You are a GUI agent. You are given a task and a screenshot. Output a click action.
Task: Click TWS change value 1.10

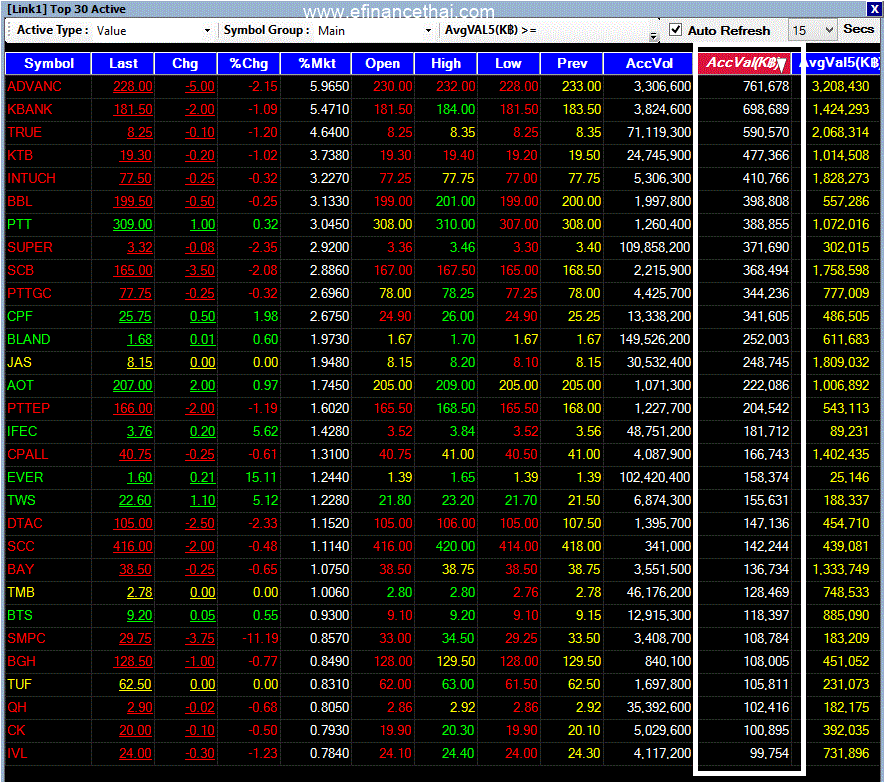point(203,500)
